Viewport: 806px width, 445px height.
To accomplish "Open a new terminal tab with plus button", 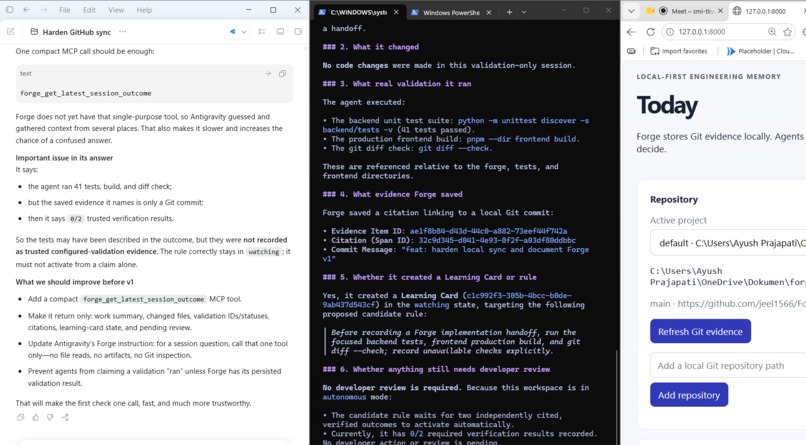I will tap(509, 12).
